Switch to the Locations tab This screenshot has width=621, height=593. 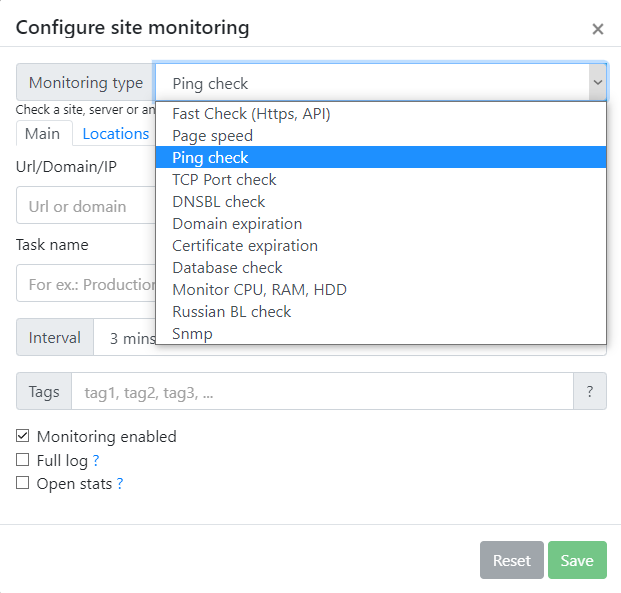[115, 134]
